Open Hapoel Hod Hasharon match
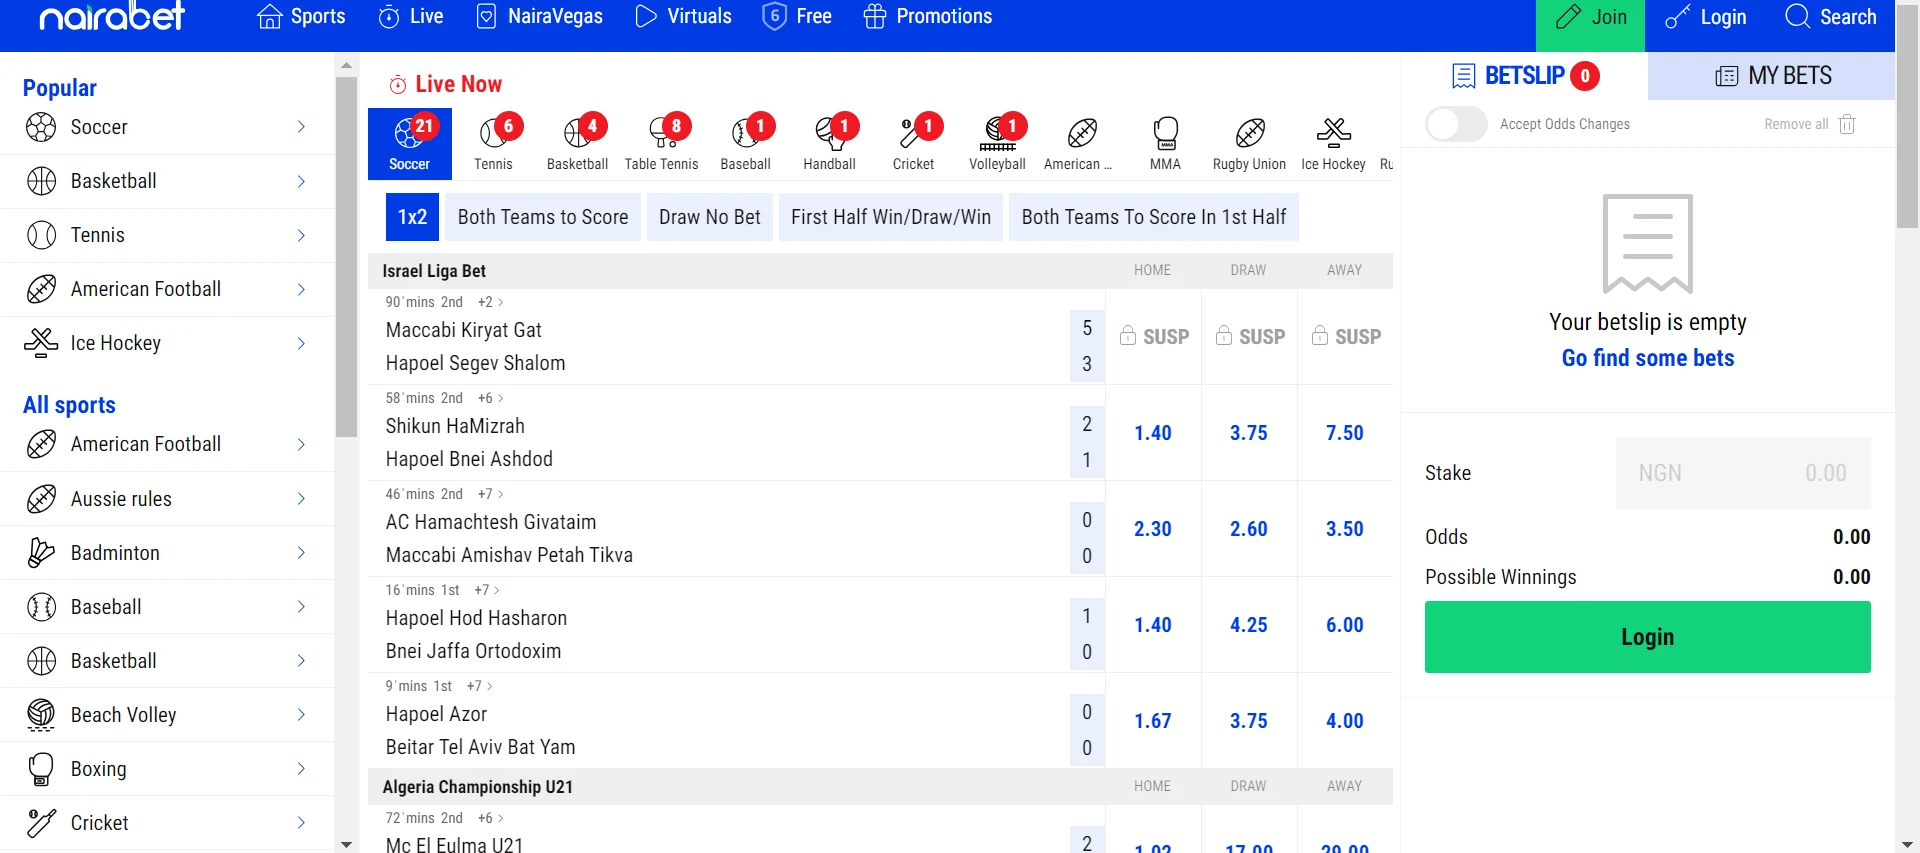The image size is (1920, 853). 476,618
